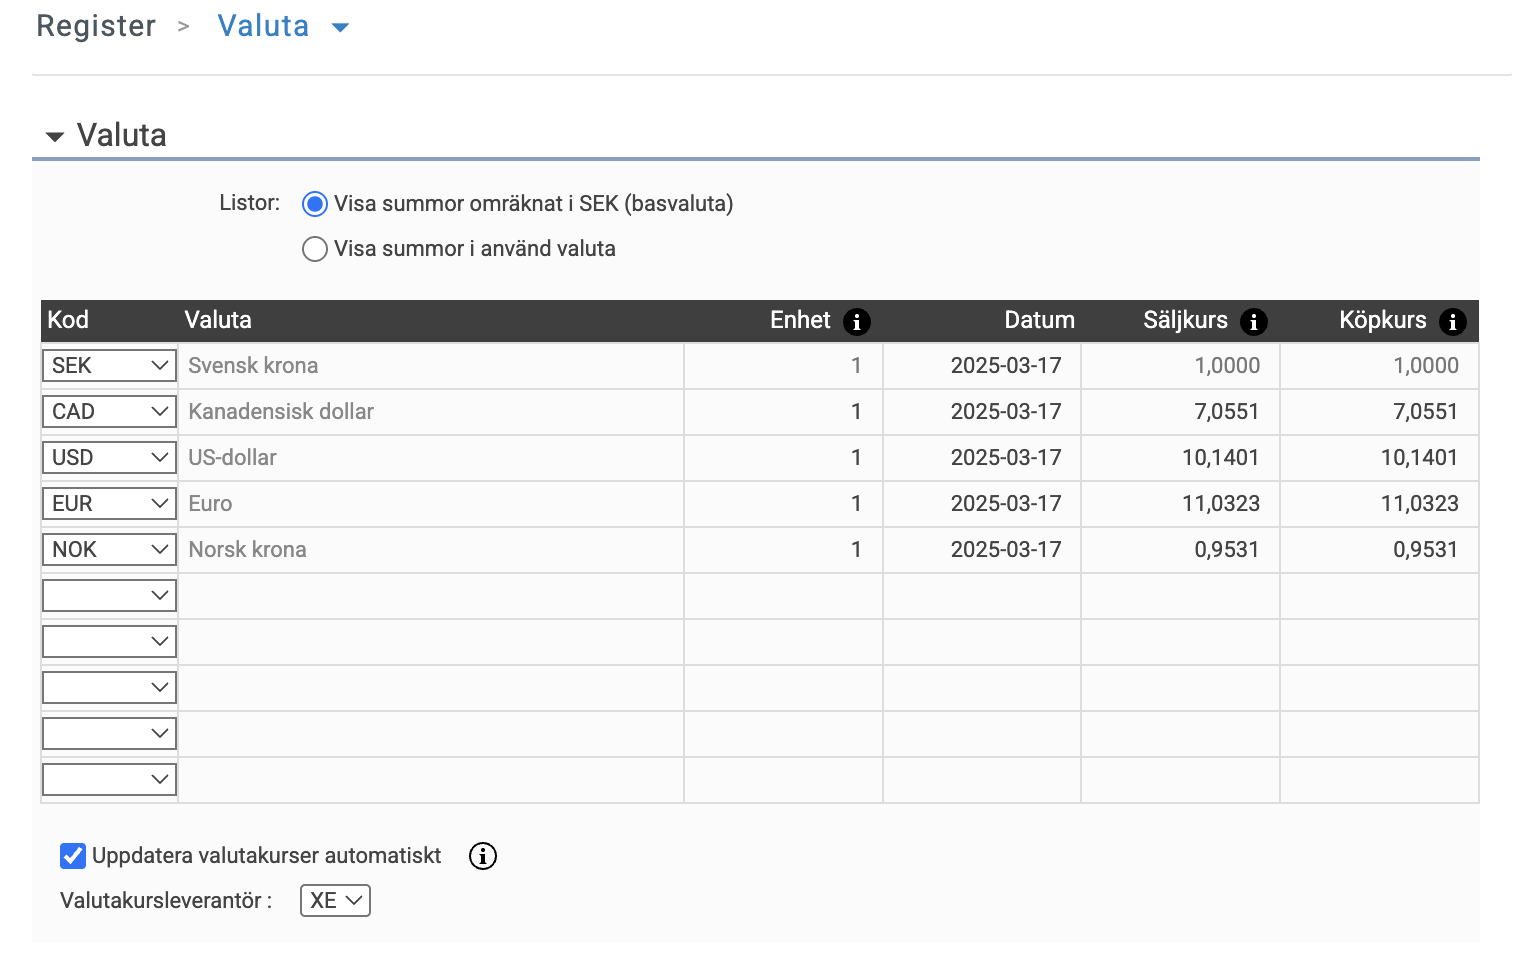Click the info icon beside Säljkurs
This screenshot has height=962, width=1534.
(x=1254, y=322)
